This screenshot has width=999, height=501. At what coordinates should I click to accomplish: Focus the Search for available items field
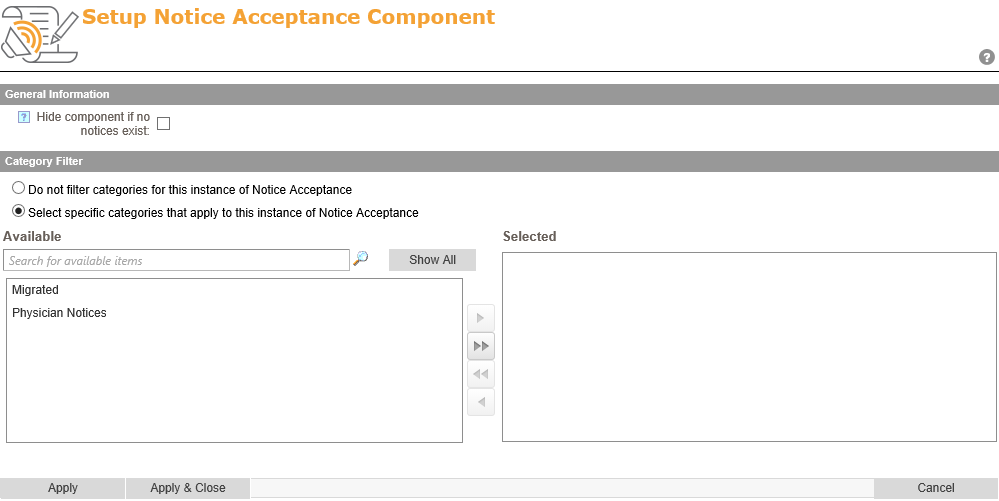pyautogui.click(x=176, y=260)
